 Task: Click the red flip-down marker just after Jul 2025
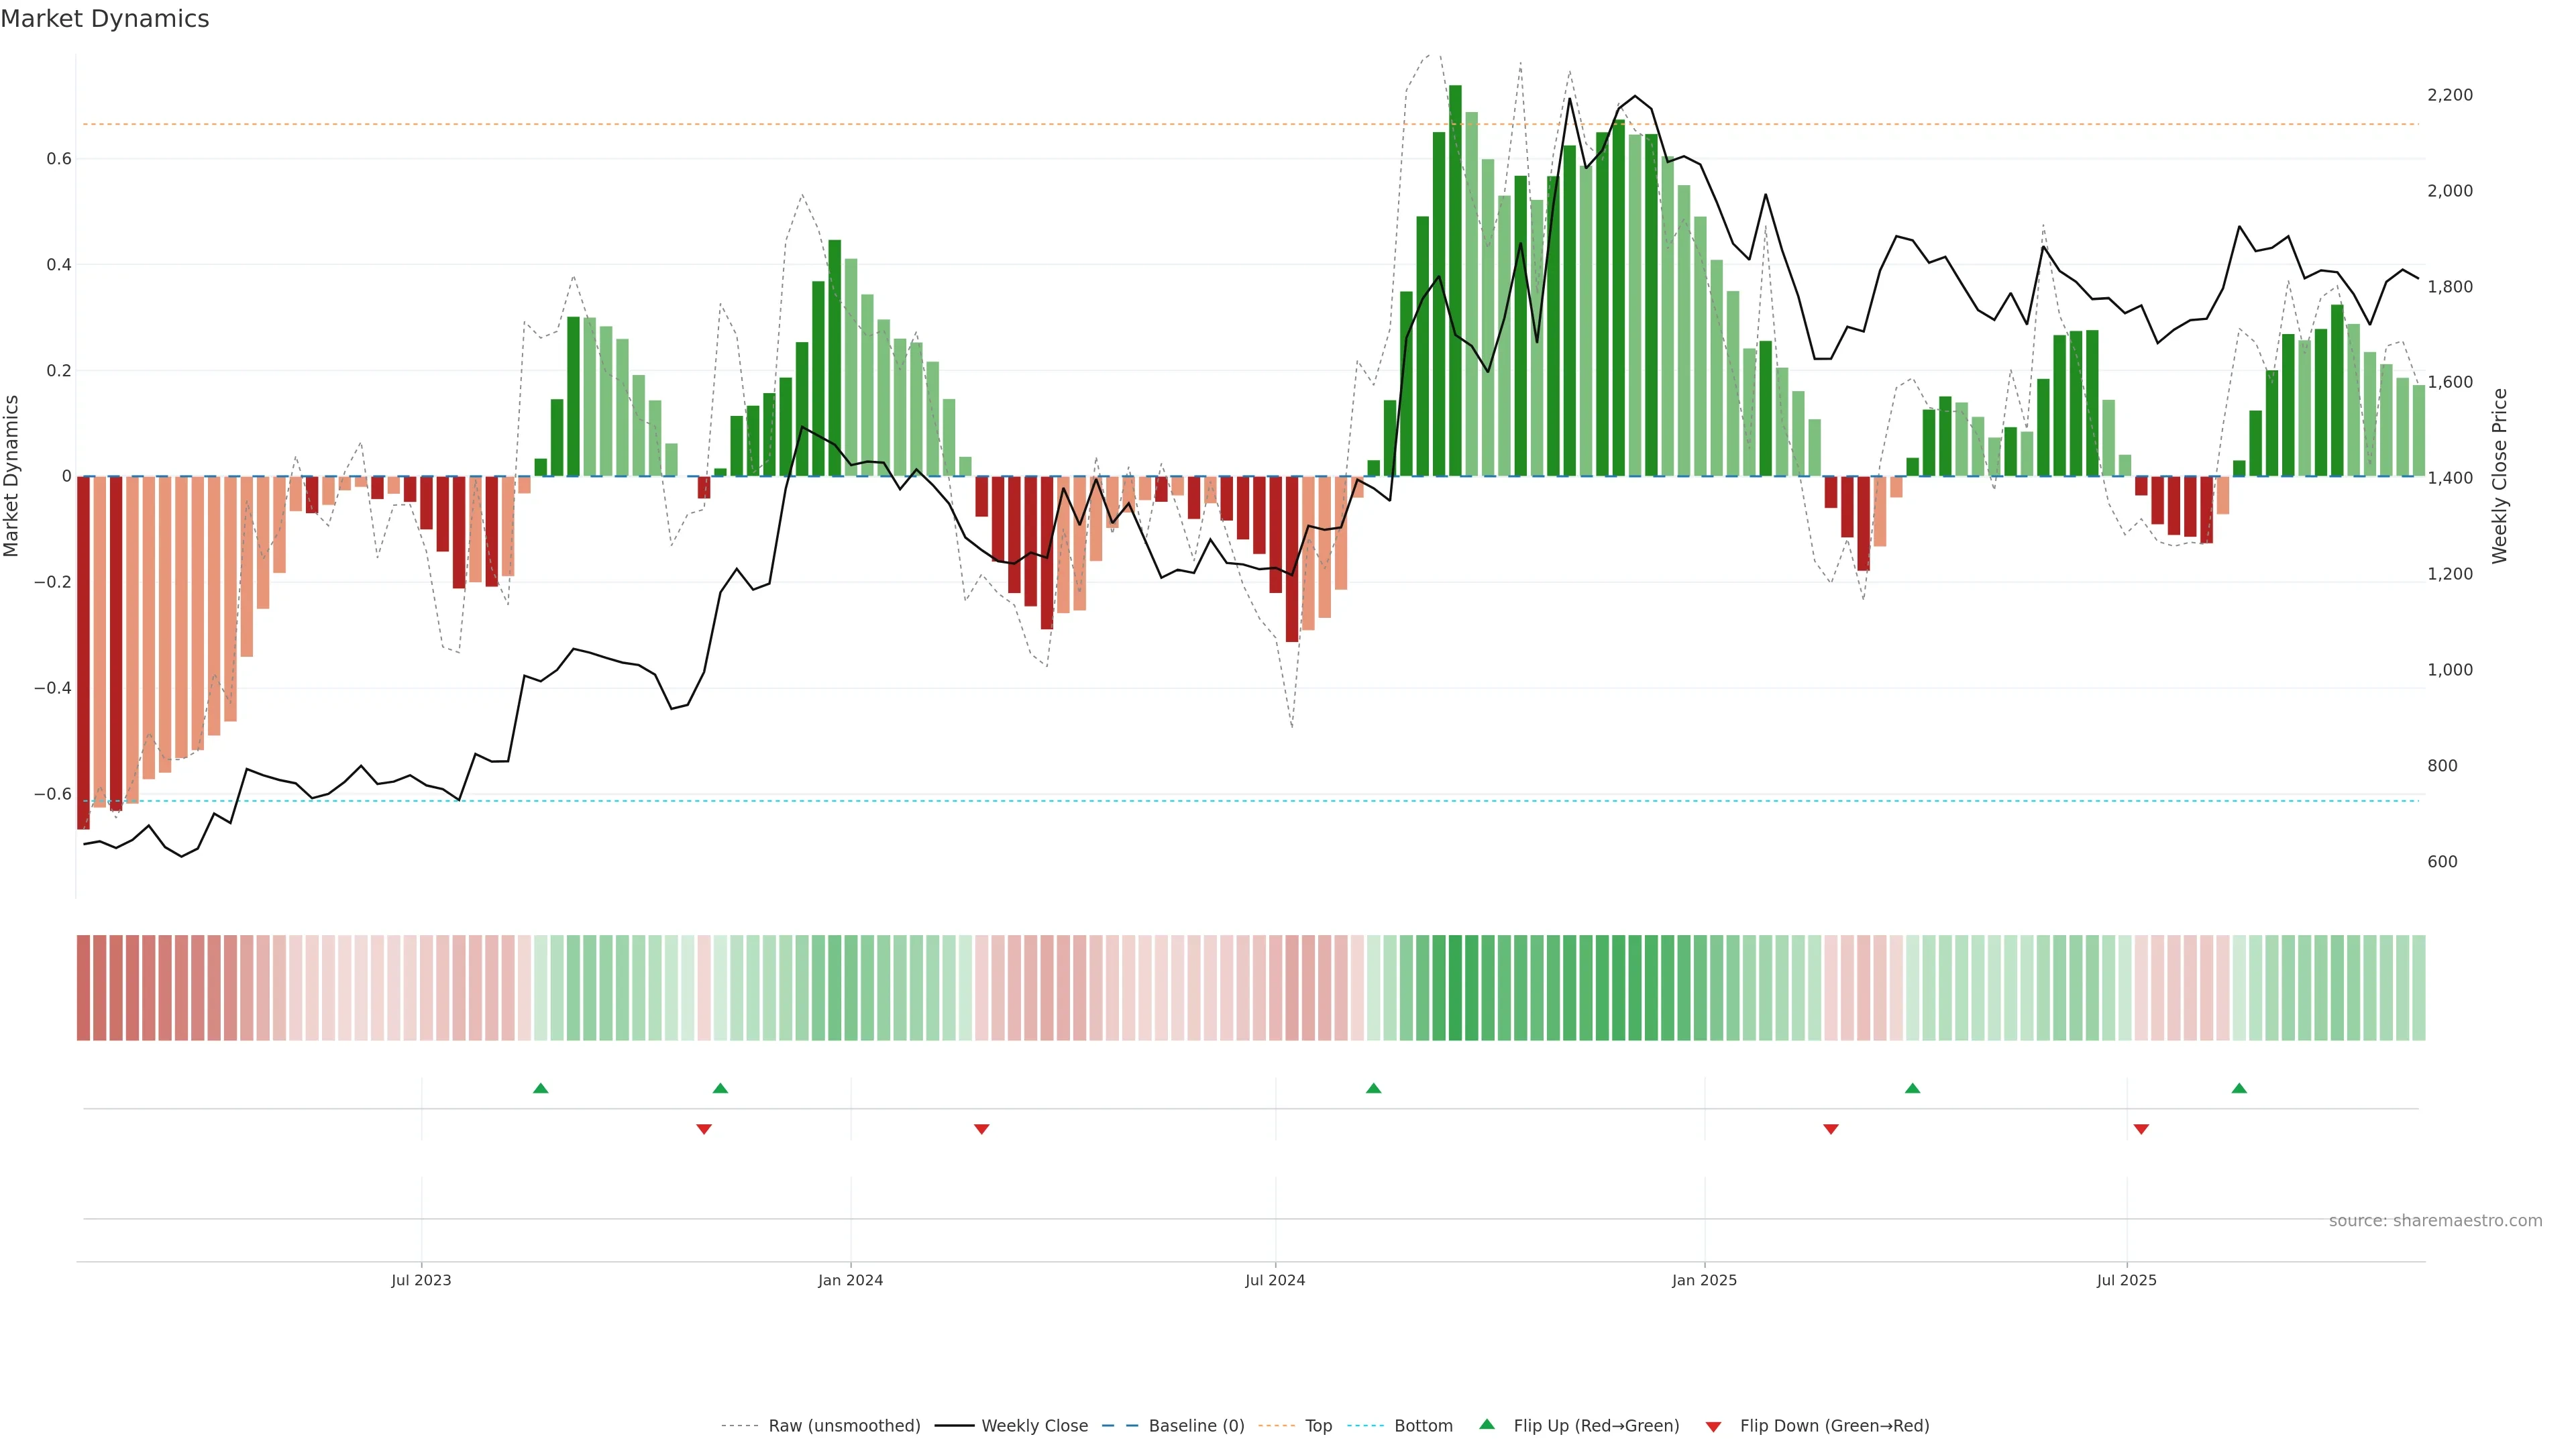[2141, 1129]
